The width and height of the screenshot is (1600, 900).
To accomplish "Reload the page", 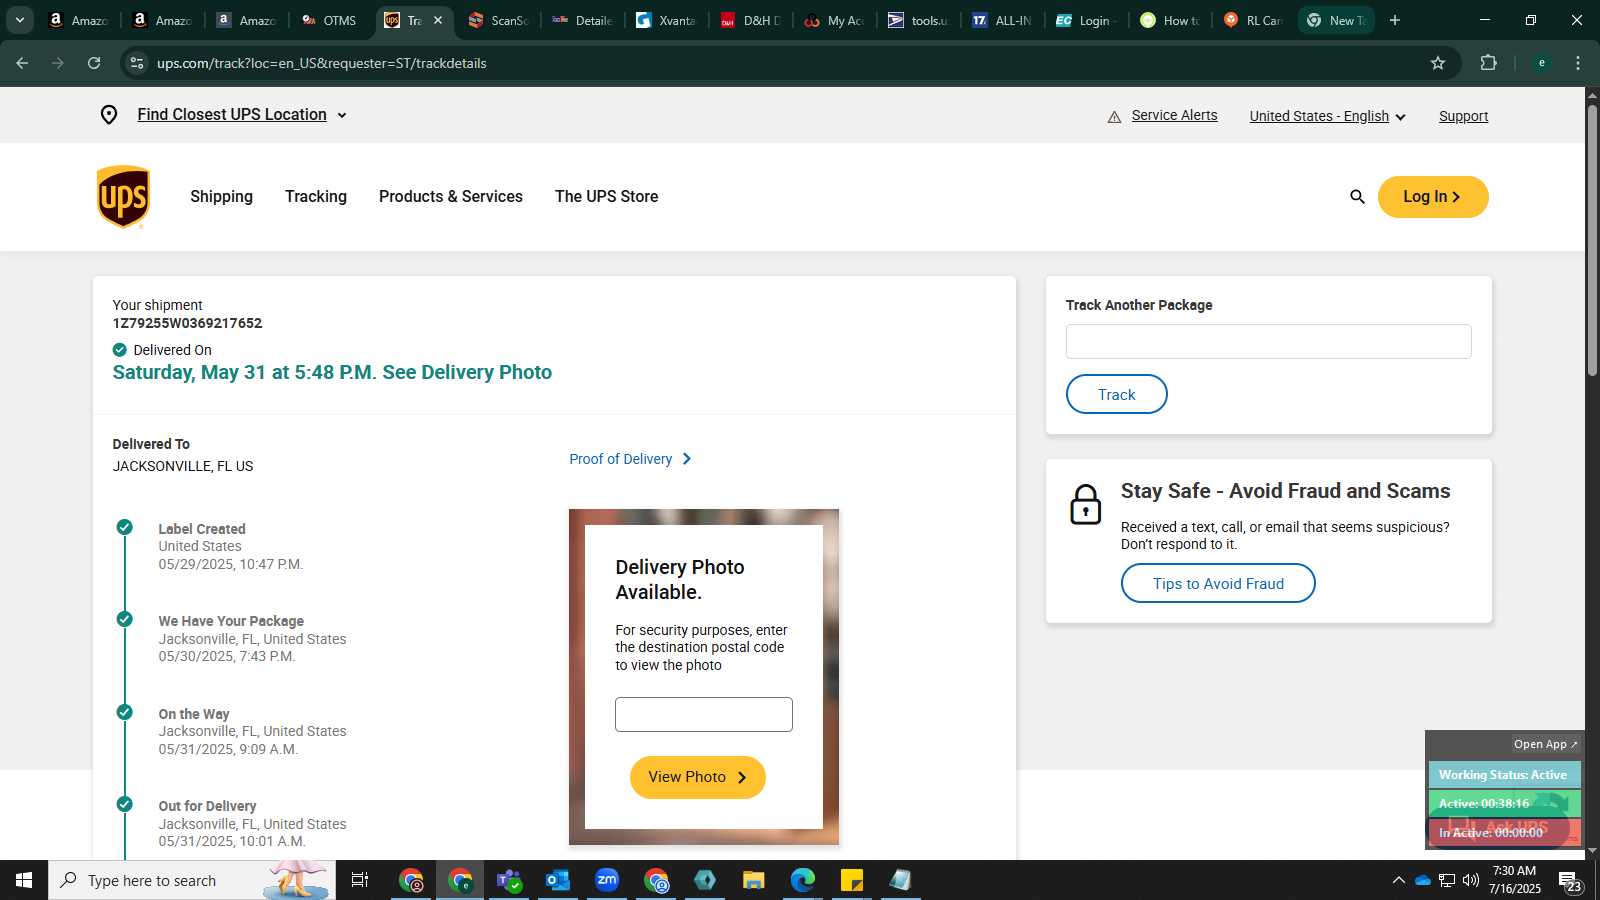I will click(x=94, y=63).
